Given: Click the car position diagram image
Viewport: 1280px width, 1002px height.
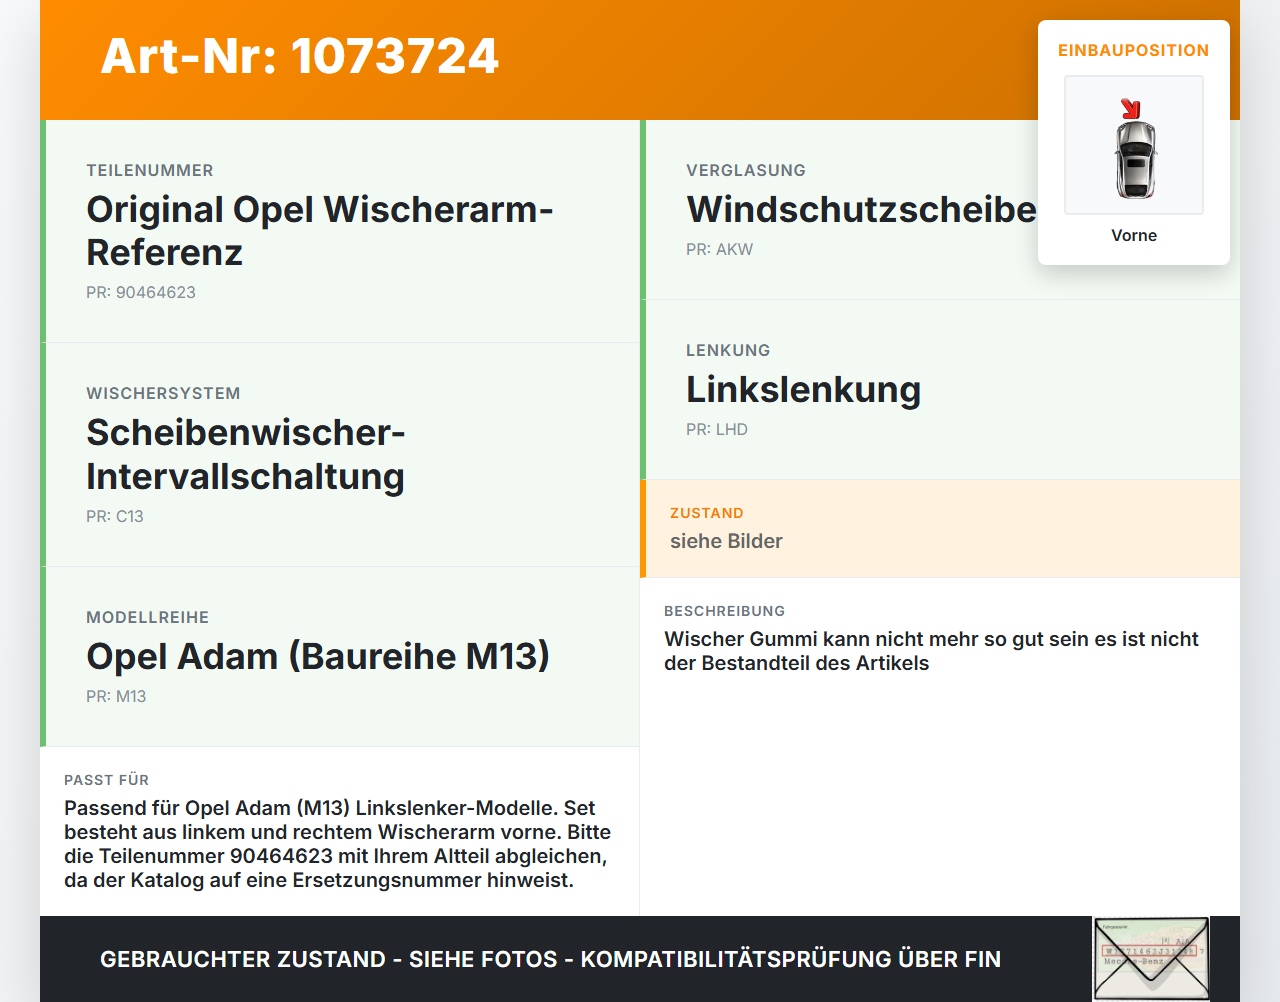Looking at the screenshot, I should click(1134, 145).
